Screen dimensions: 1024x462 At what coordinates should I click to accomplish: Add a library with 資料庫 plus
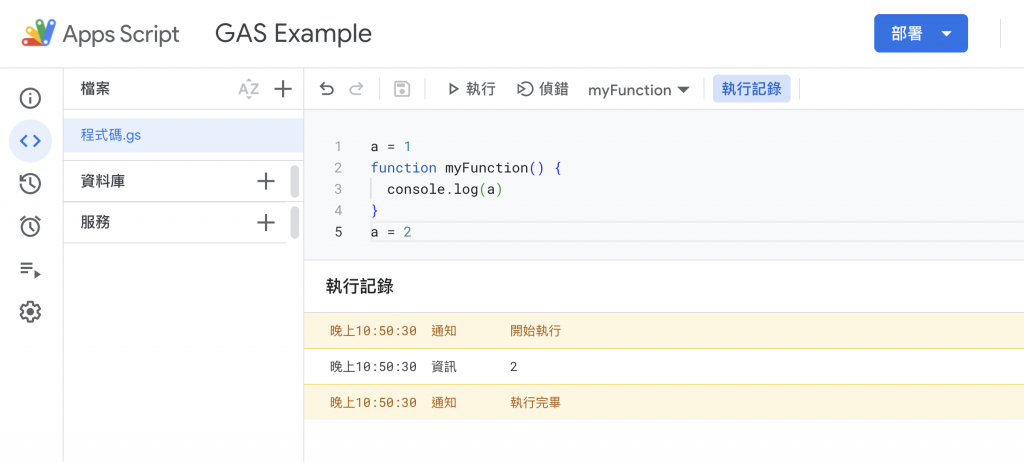click(265, 181)
